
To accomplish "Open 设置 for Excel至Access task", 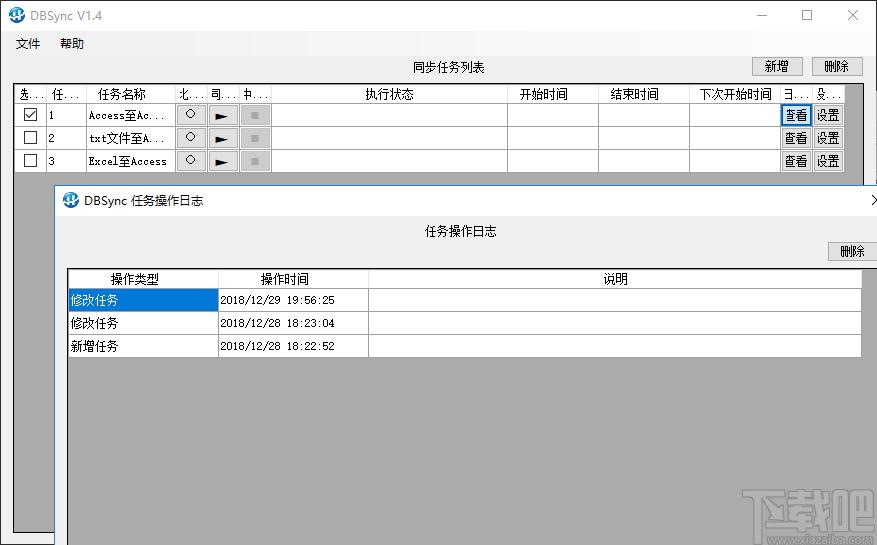I will pos(828,161).
